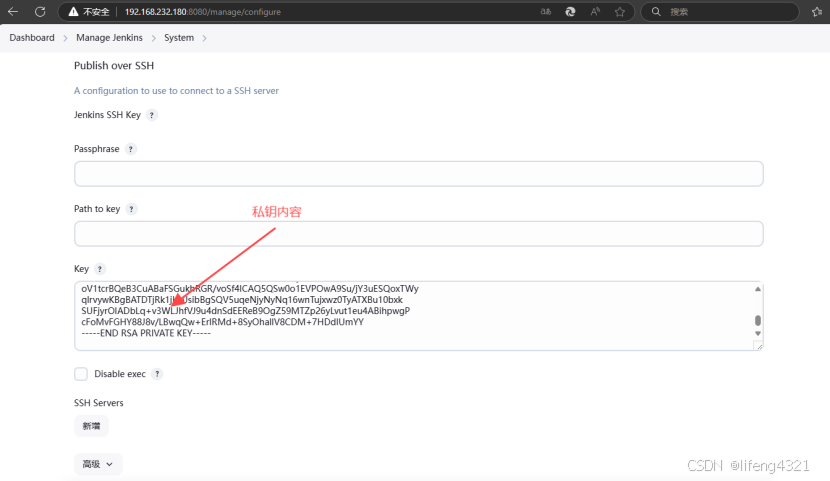Open favorites list icon at top right

[817, 11]
